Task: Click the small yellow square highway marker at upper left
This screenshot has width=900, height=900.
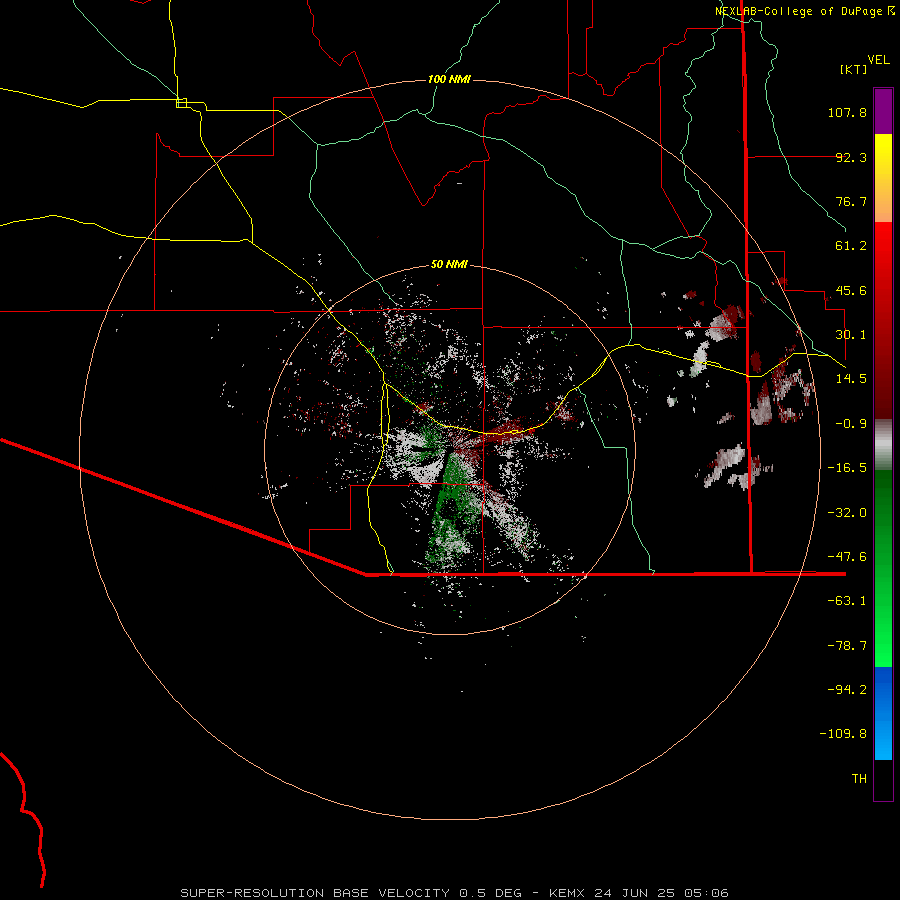Action: [x=181, y=103]
